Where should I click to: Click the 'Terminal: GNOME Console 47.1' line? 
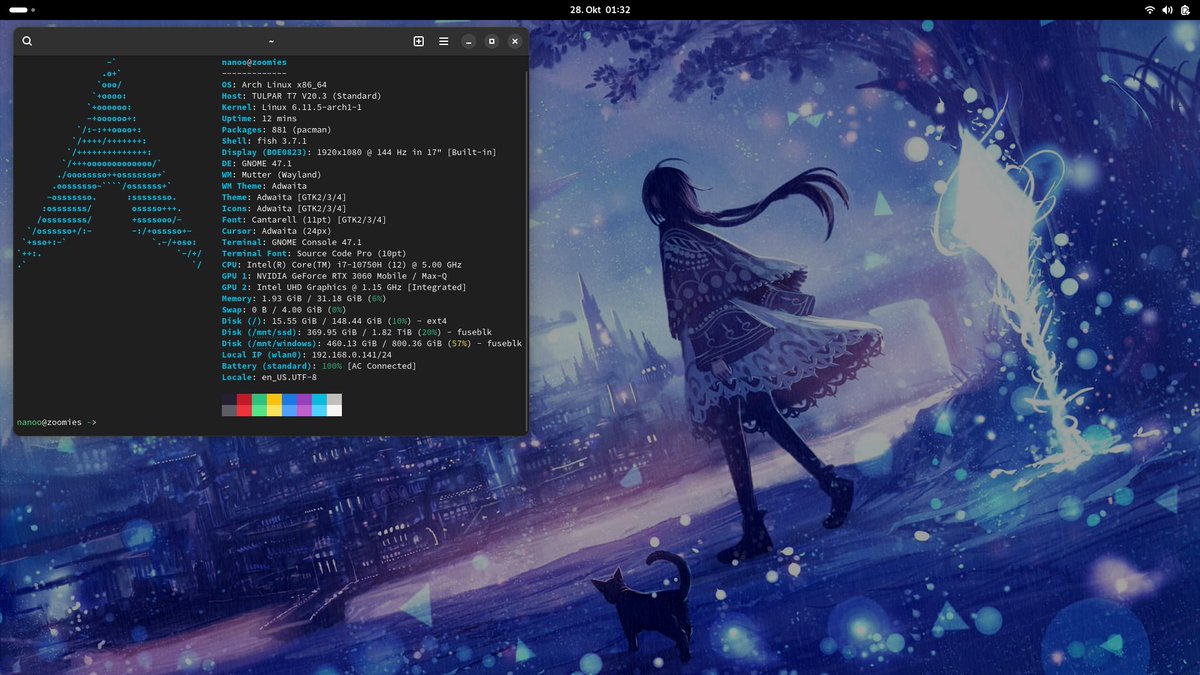[292, 242]
